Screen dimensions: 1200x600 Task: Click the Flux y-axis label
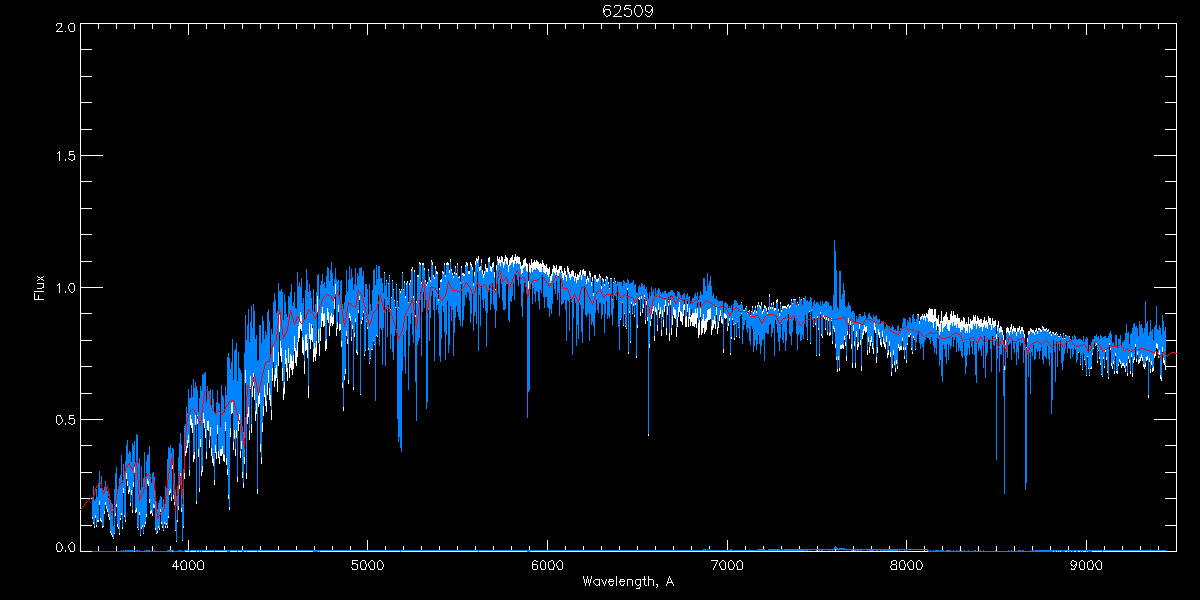click(40, 287)
